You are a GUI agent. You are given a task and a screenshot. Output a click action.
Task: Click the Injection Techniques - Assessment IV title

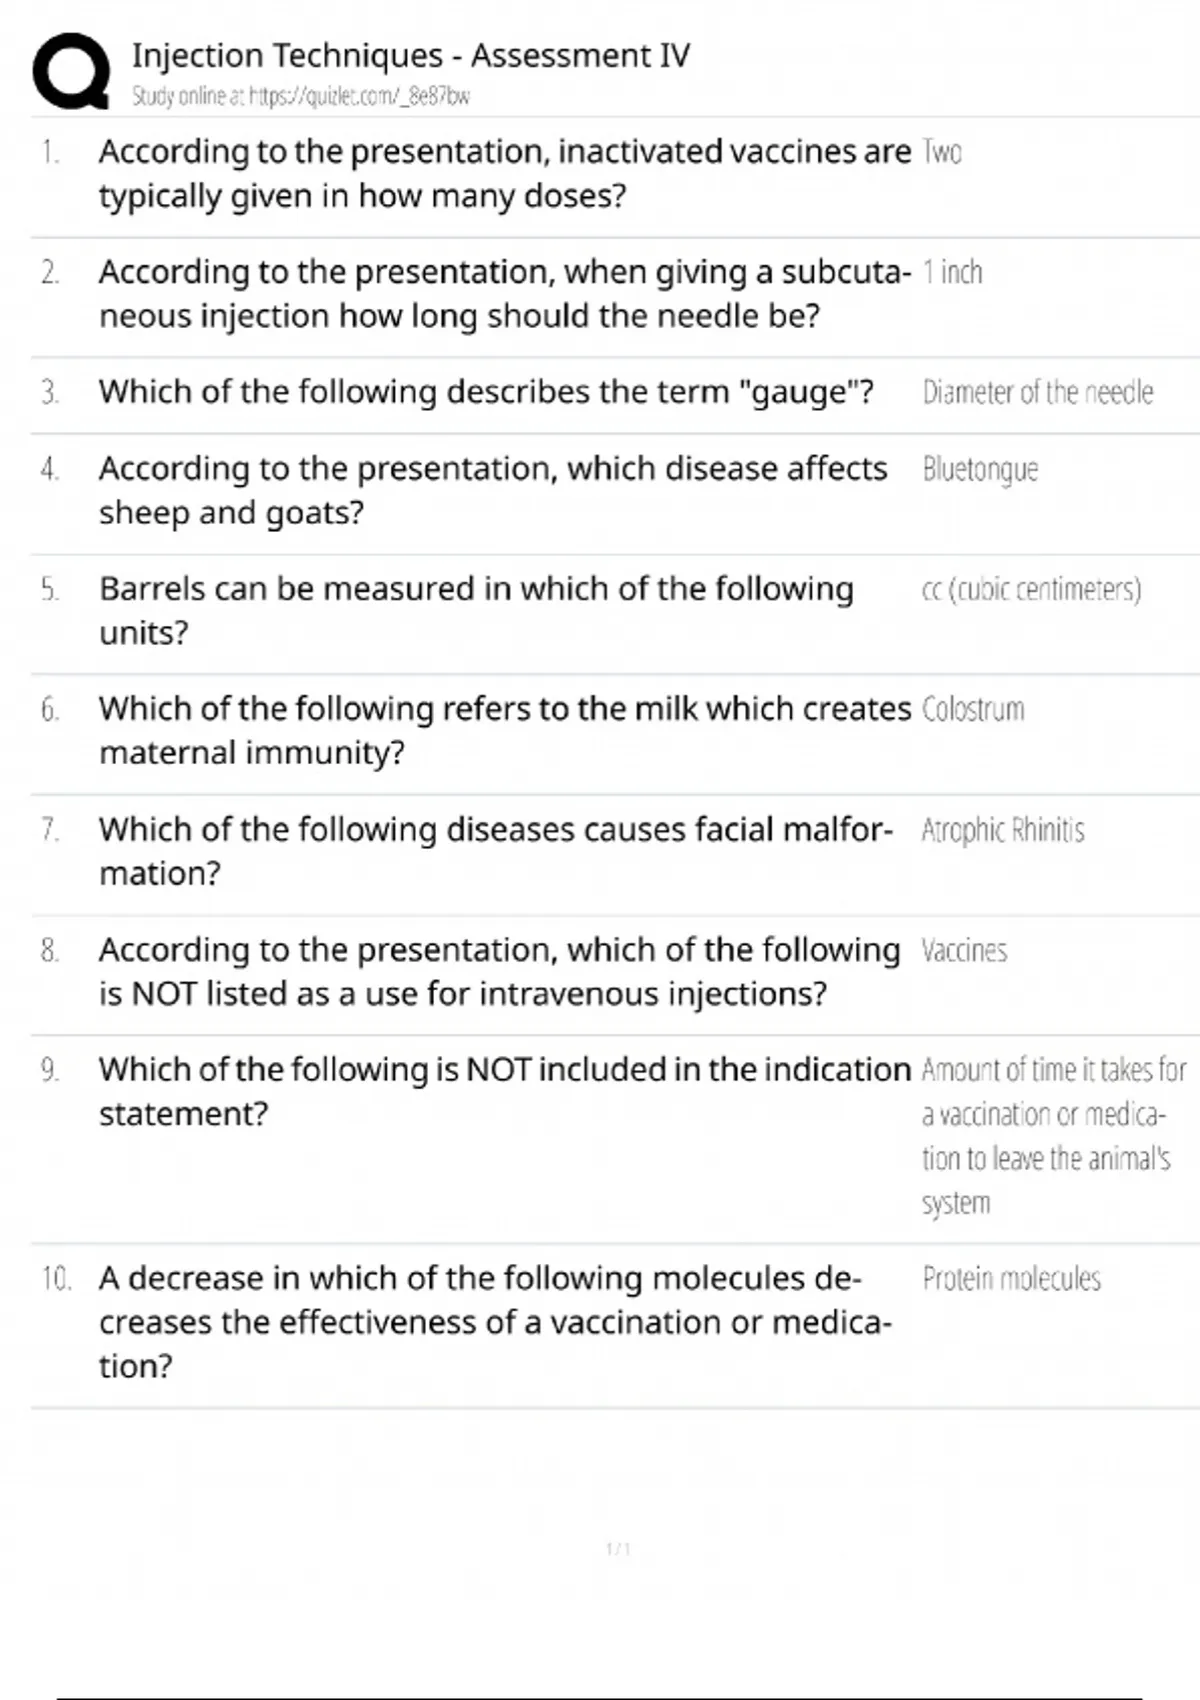(411, 55)
